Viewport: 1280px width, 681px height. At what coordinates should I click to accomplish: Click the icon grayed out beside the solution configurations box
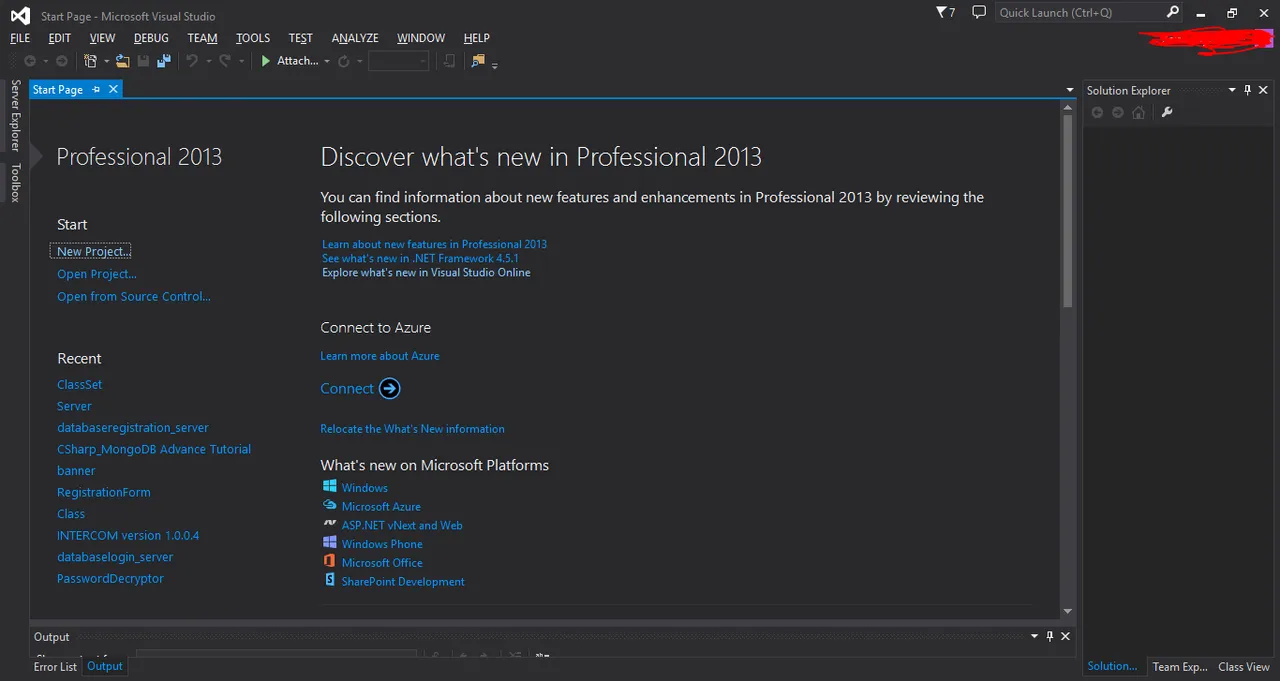coord(450,61)
